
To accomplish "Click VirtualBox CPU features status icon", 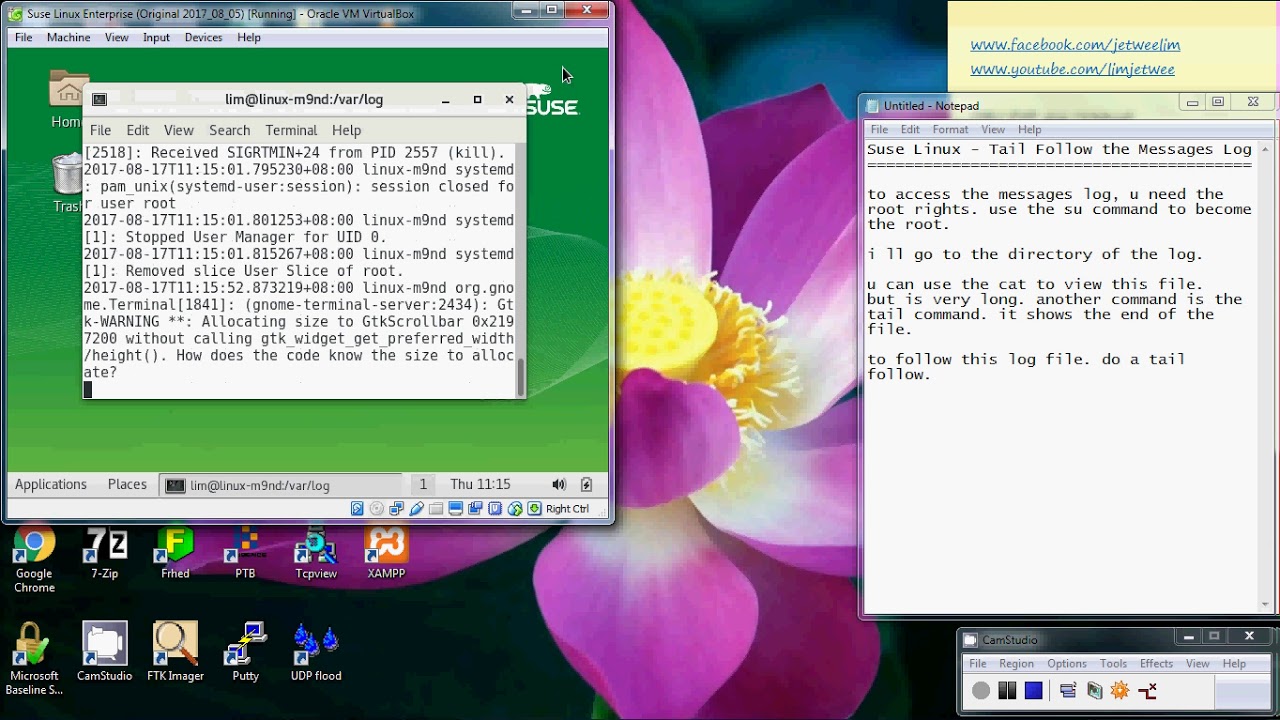I will (495, 509).
